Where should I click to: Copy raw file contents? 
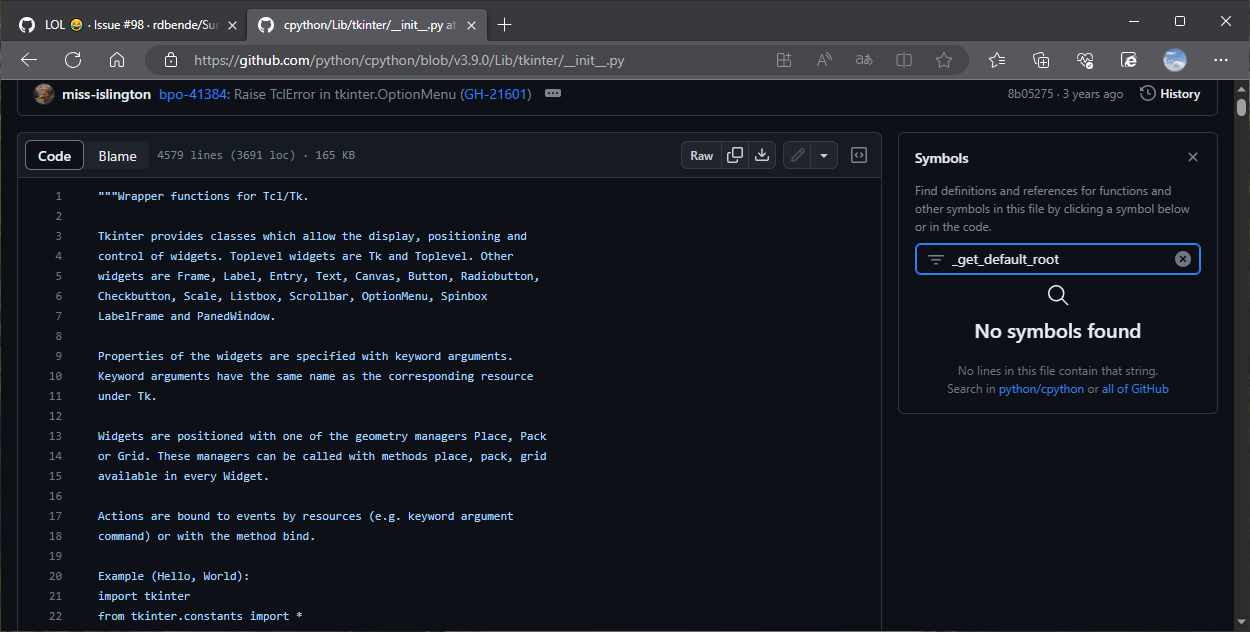click(x=735, y=155)
